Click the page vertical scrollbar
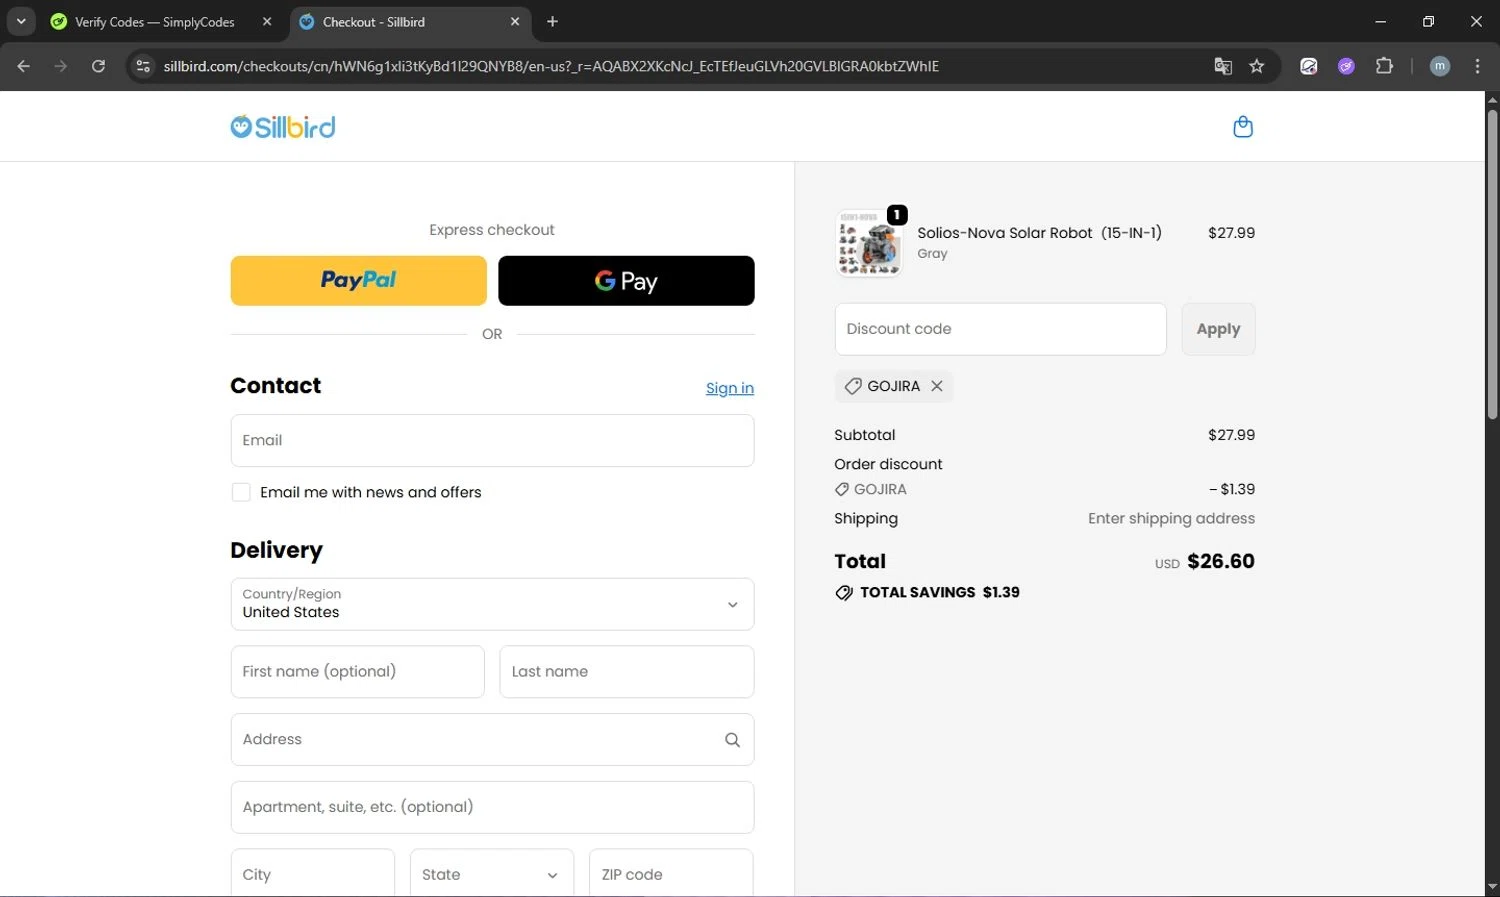 coord(1492,265)
